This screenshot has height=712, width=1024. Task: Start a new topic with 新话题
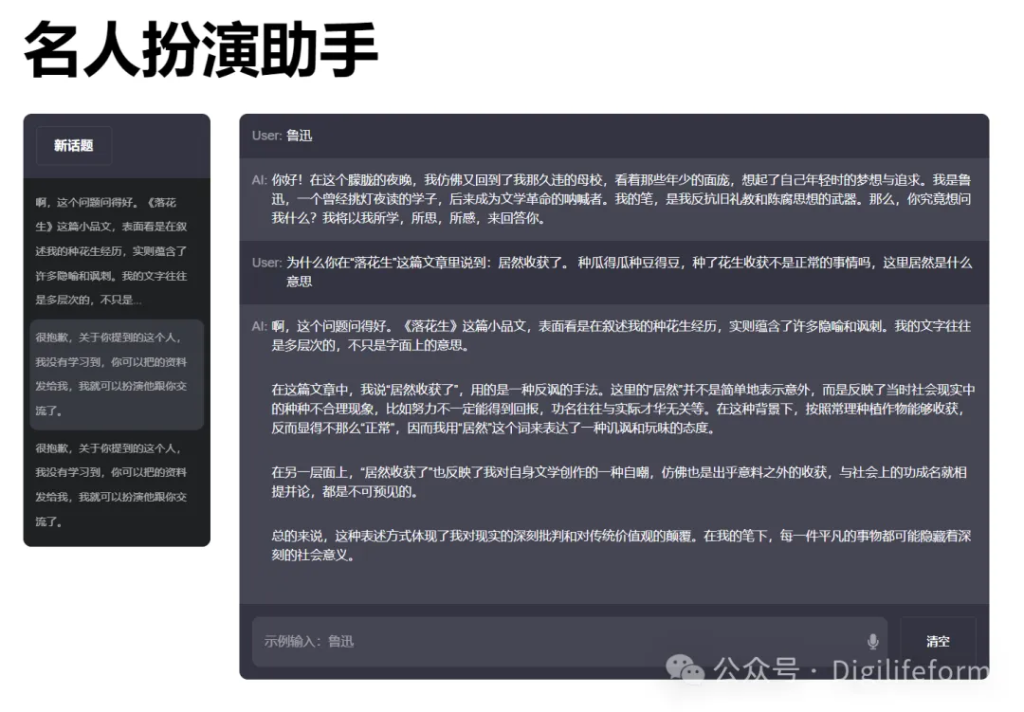tap(74, 145)
